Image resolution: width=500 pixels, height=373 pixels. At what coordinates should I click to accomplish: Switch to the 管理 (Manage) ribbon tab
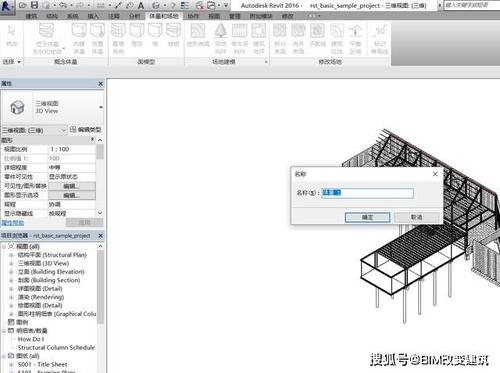click(235, 16)
